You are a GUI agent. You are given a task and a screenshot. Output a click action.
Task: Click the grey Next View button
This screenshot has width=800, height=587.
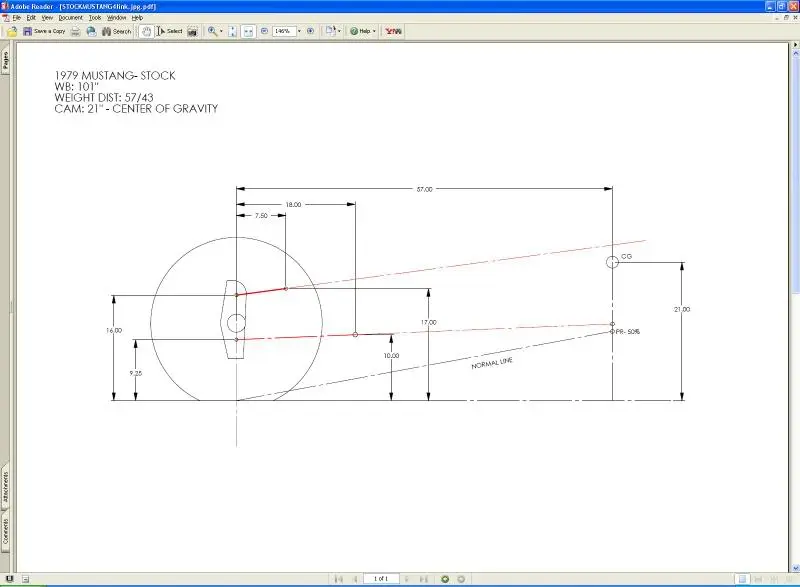[461, 579]
